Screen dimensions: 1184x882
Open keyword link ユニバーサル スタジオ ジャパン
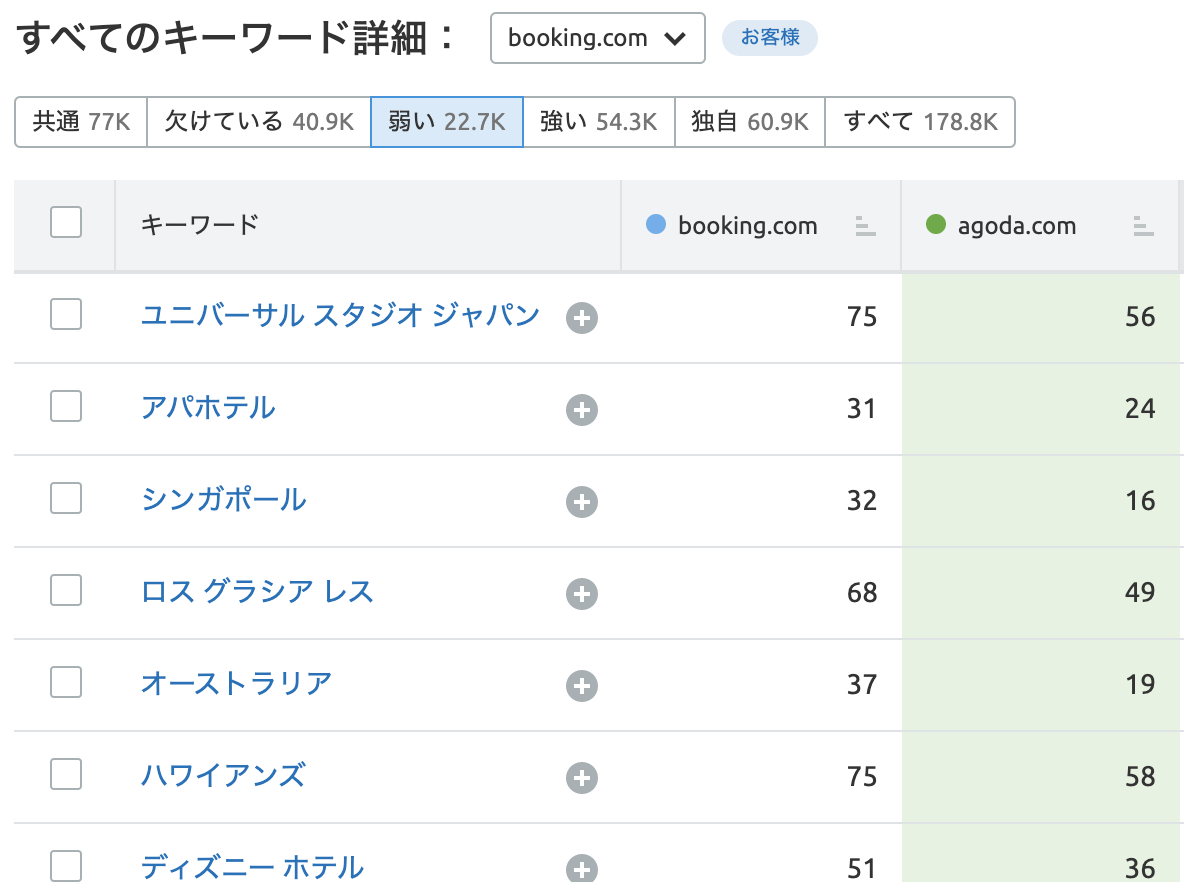(341, 315)
